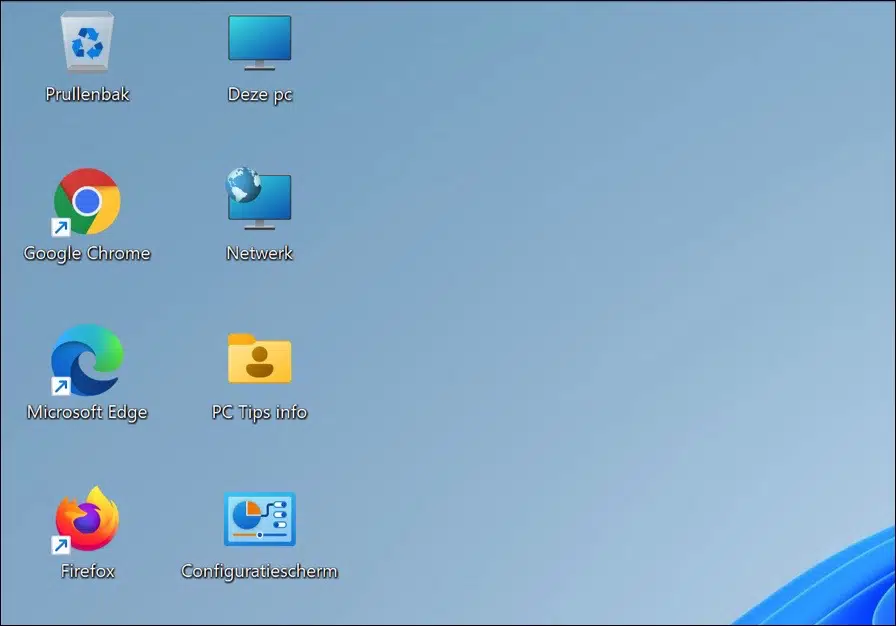896x626 pixels.
Task: Select the Prullenbak recycle bin icon
Action: (87, 43)
